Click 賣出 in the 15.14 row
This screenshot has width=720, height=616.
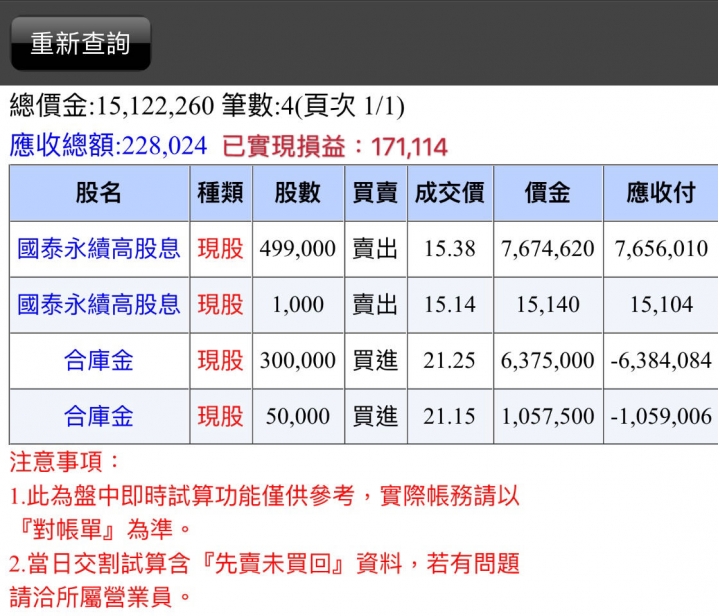point(376,305)
